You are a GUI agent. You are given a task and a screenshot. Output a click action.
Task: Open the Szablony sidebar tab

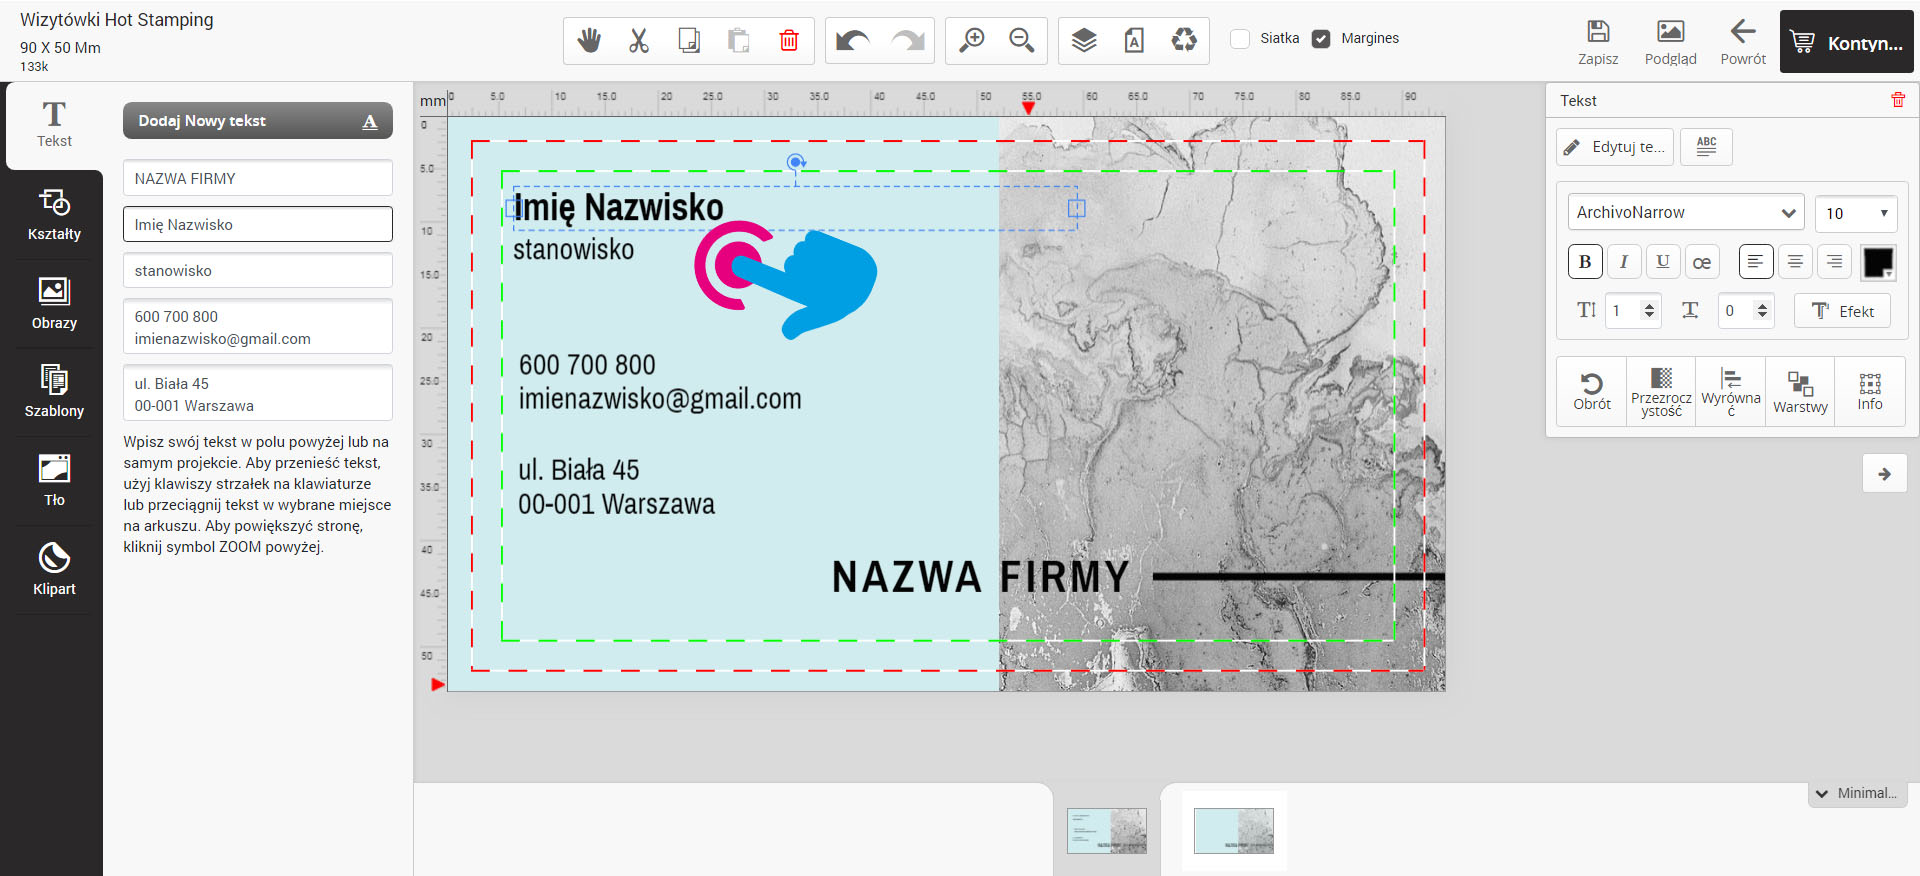pos(54,392)
